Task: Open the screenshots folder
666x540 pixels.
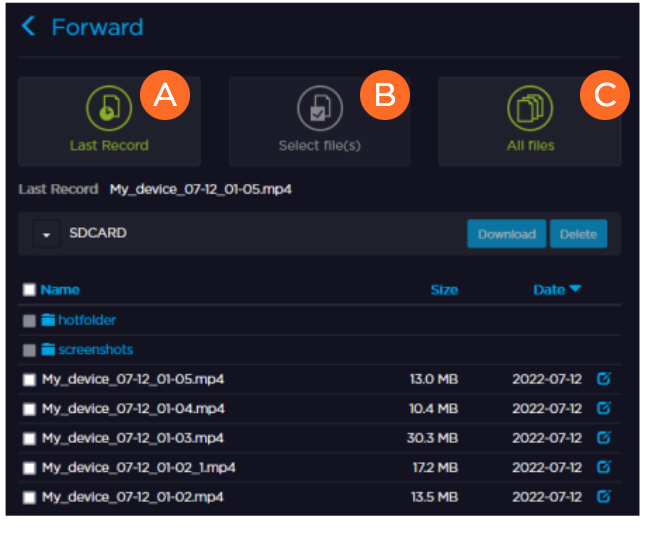Action: (94, 350)
